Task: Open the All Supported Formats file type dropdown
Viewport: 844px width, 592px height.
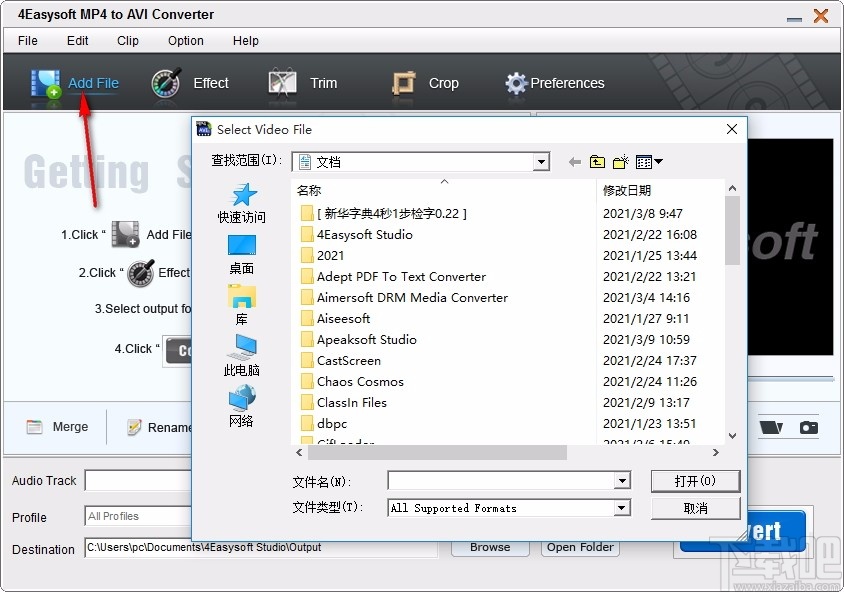Action: tap(625, 508)
